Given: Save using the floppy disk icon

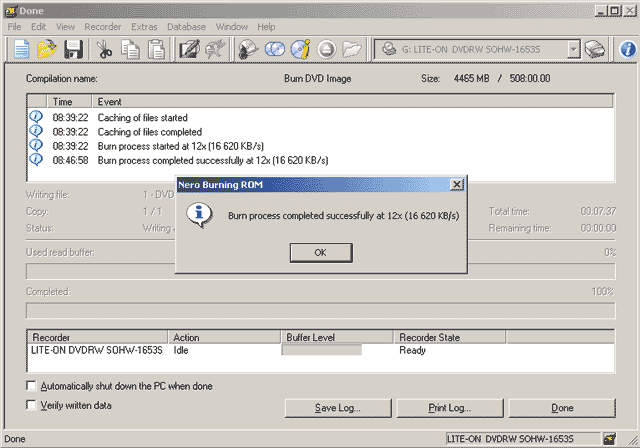Looking at the screenshot, I should pyautogui.click(x=73, y=49).
